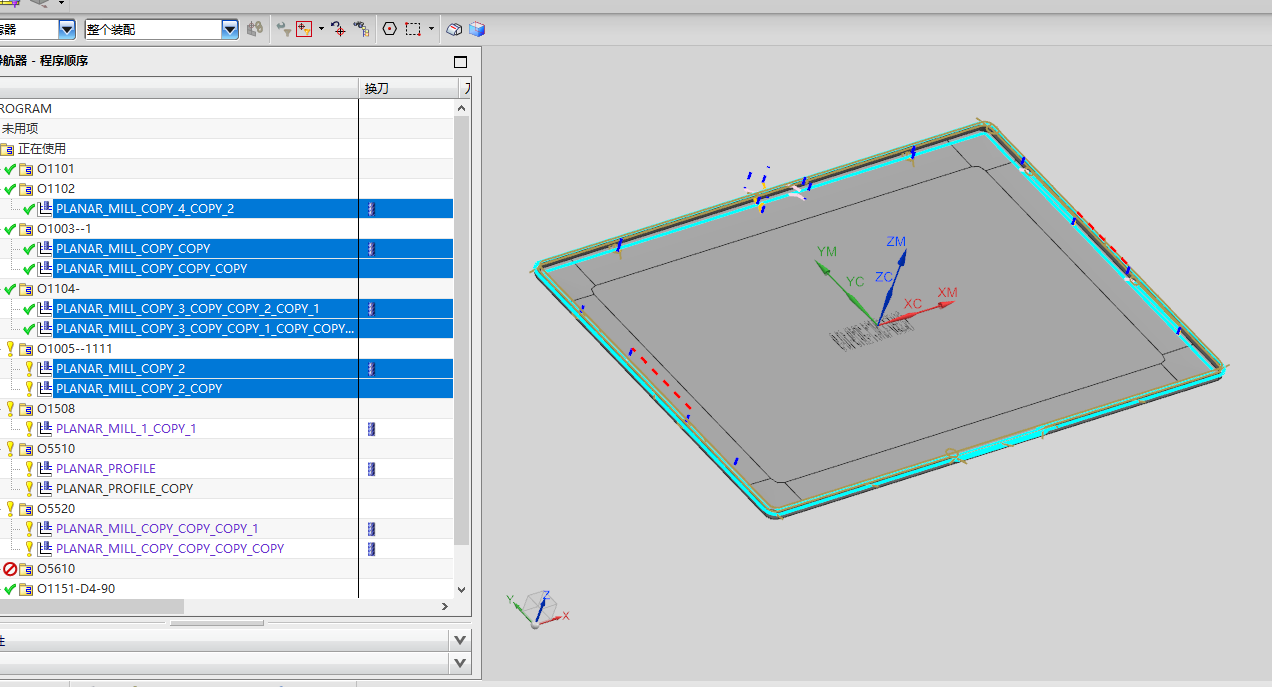This screenshot has height=687, width=1272.
Task: Select operation PLANAR_MILL_COPY_COPY_COPY_1
Action: coord(157,529)
